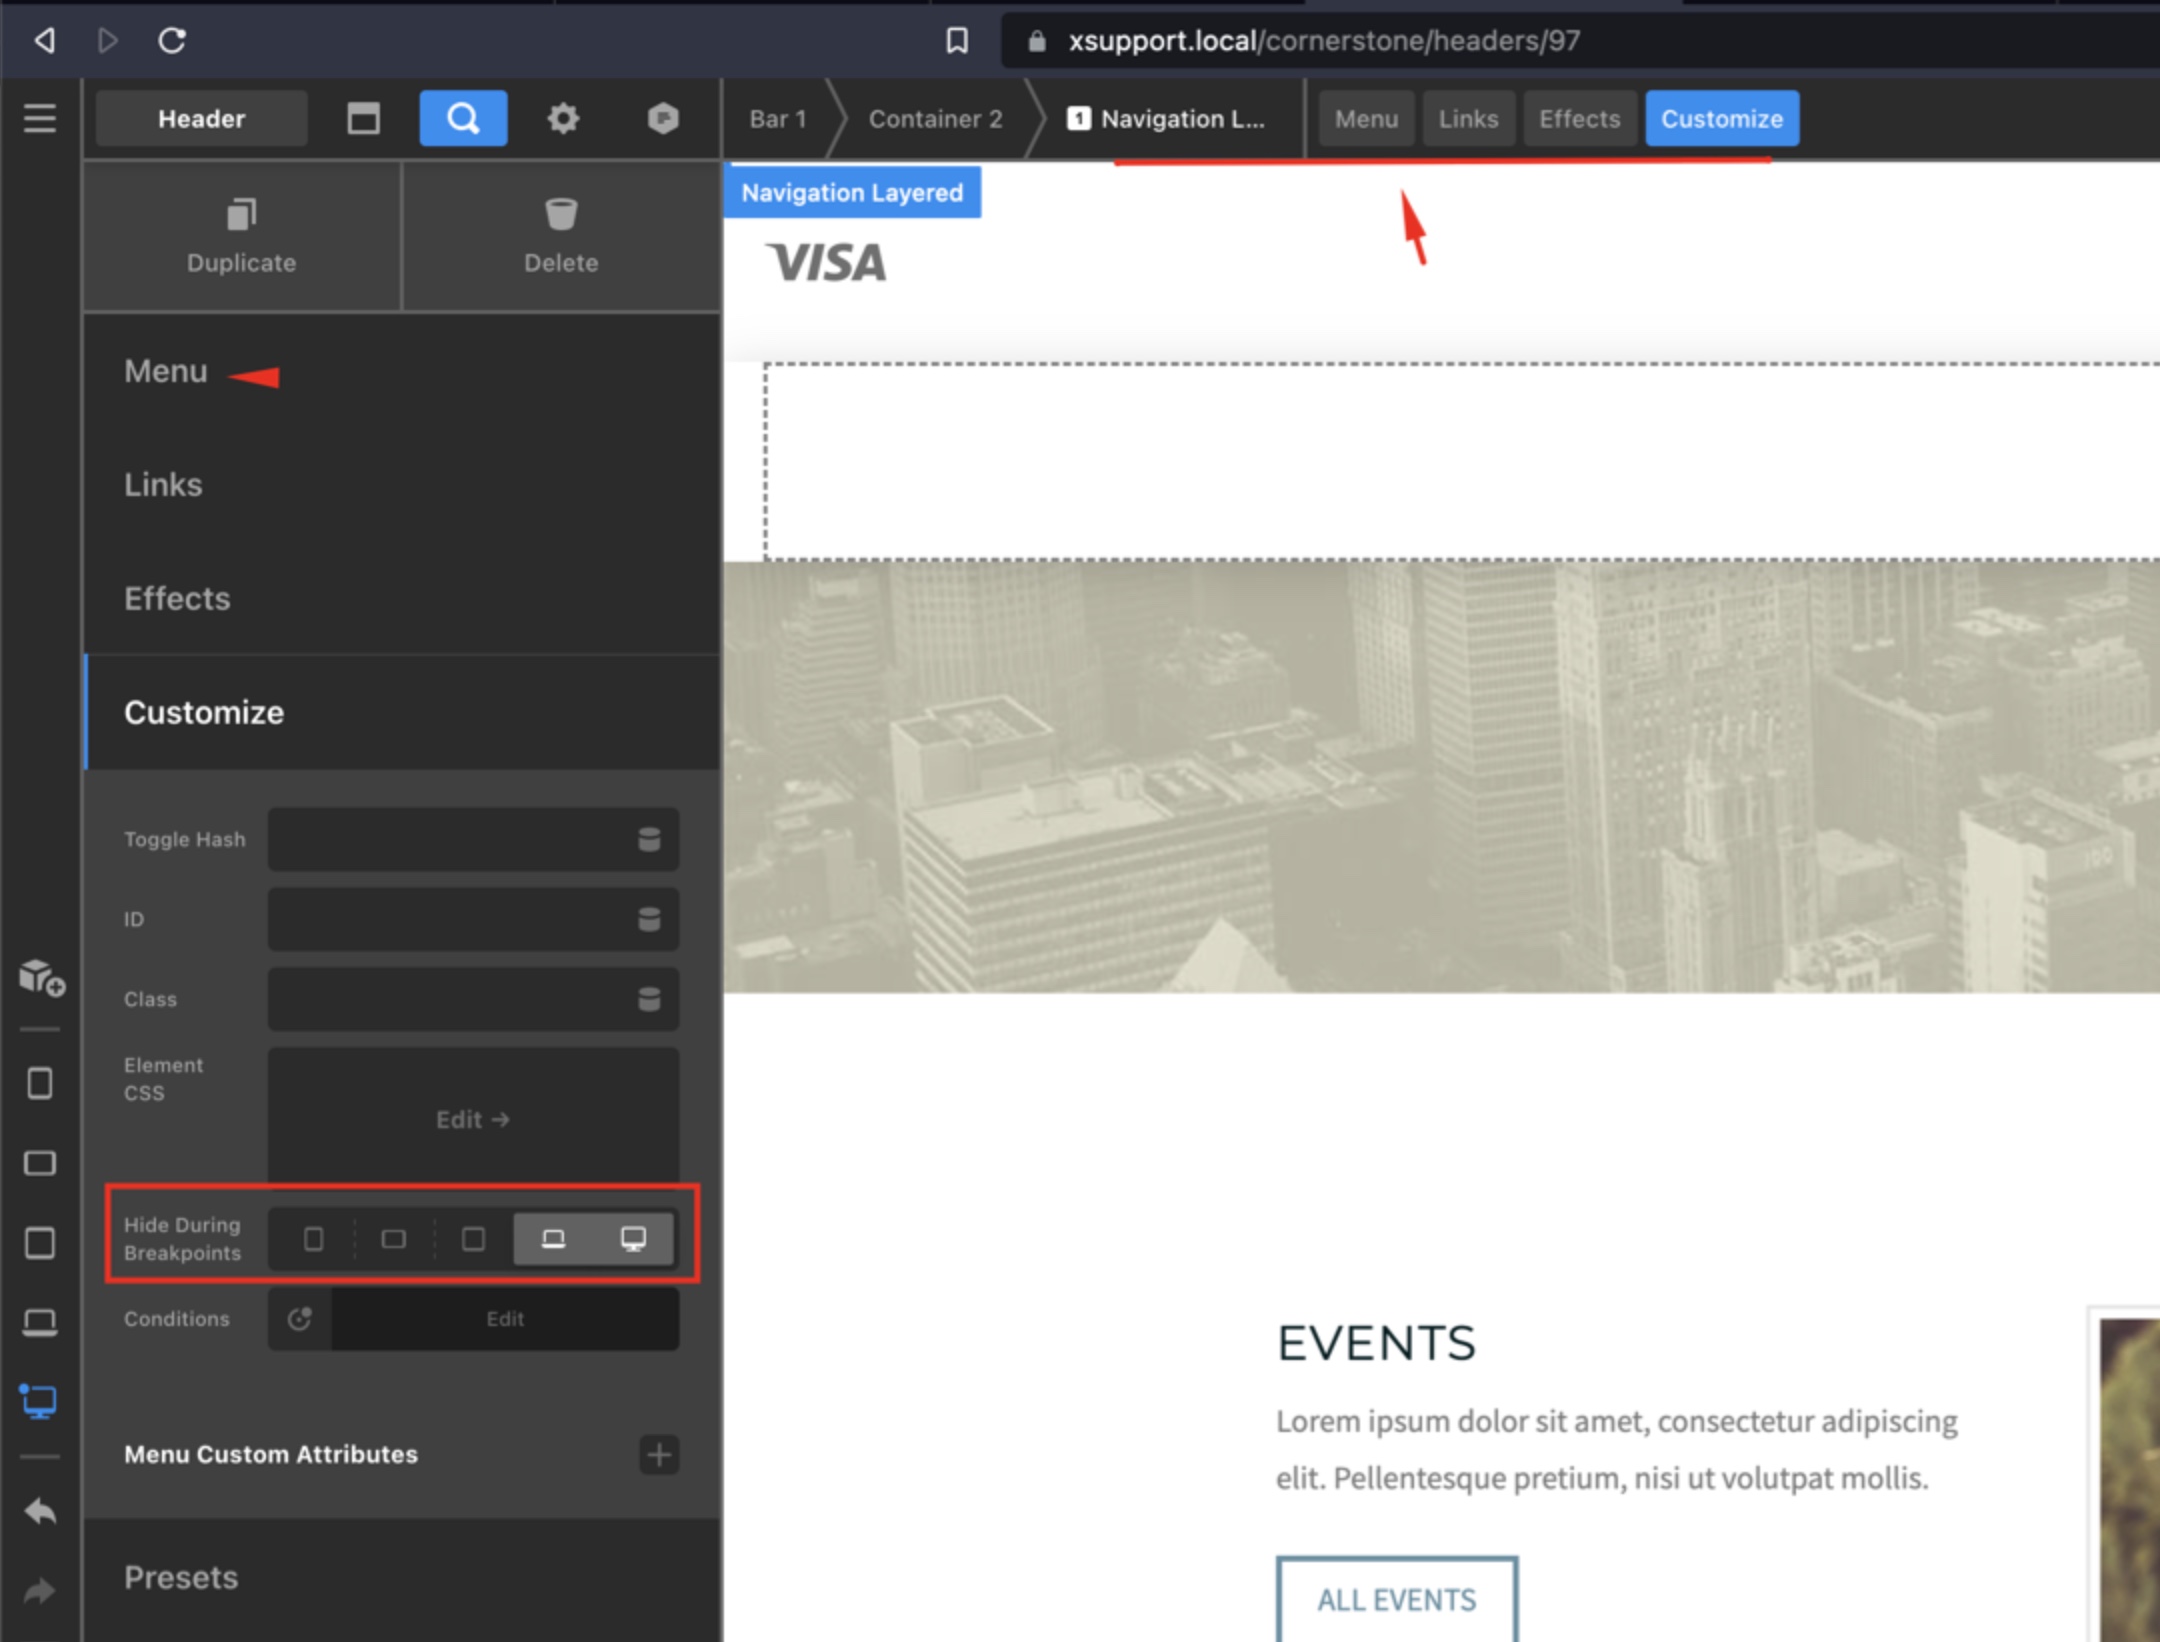Delete the selected element
The image size is (2160, 1642).
point(561,236)
